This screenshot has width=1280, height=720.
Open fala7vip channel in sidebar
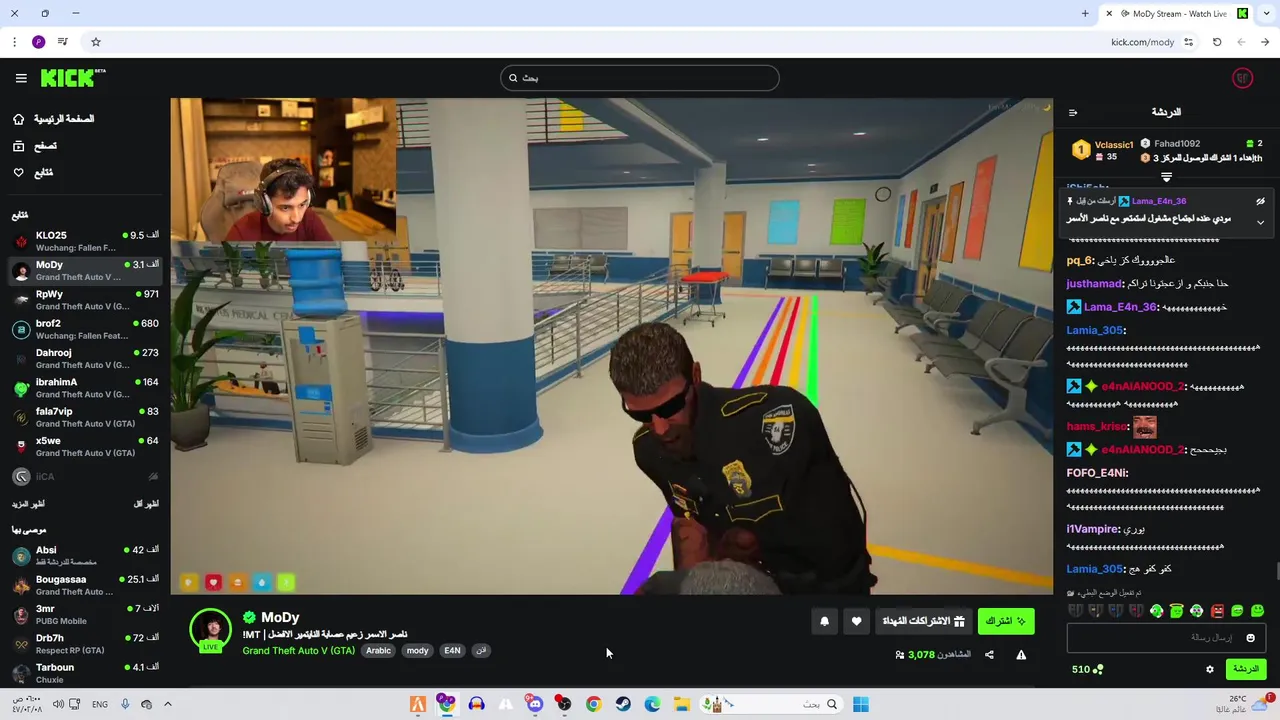click(x=85, y=417)
